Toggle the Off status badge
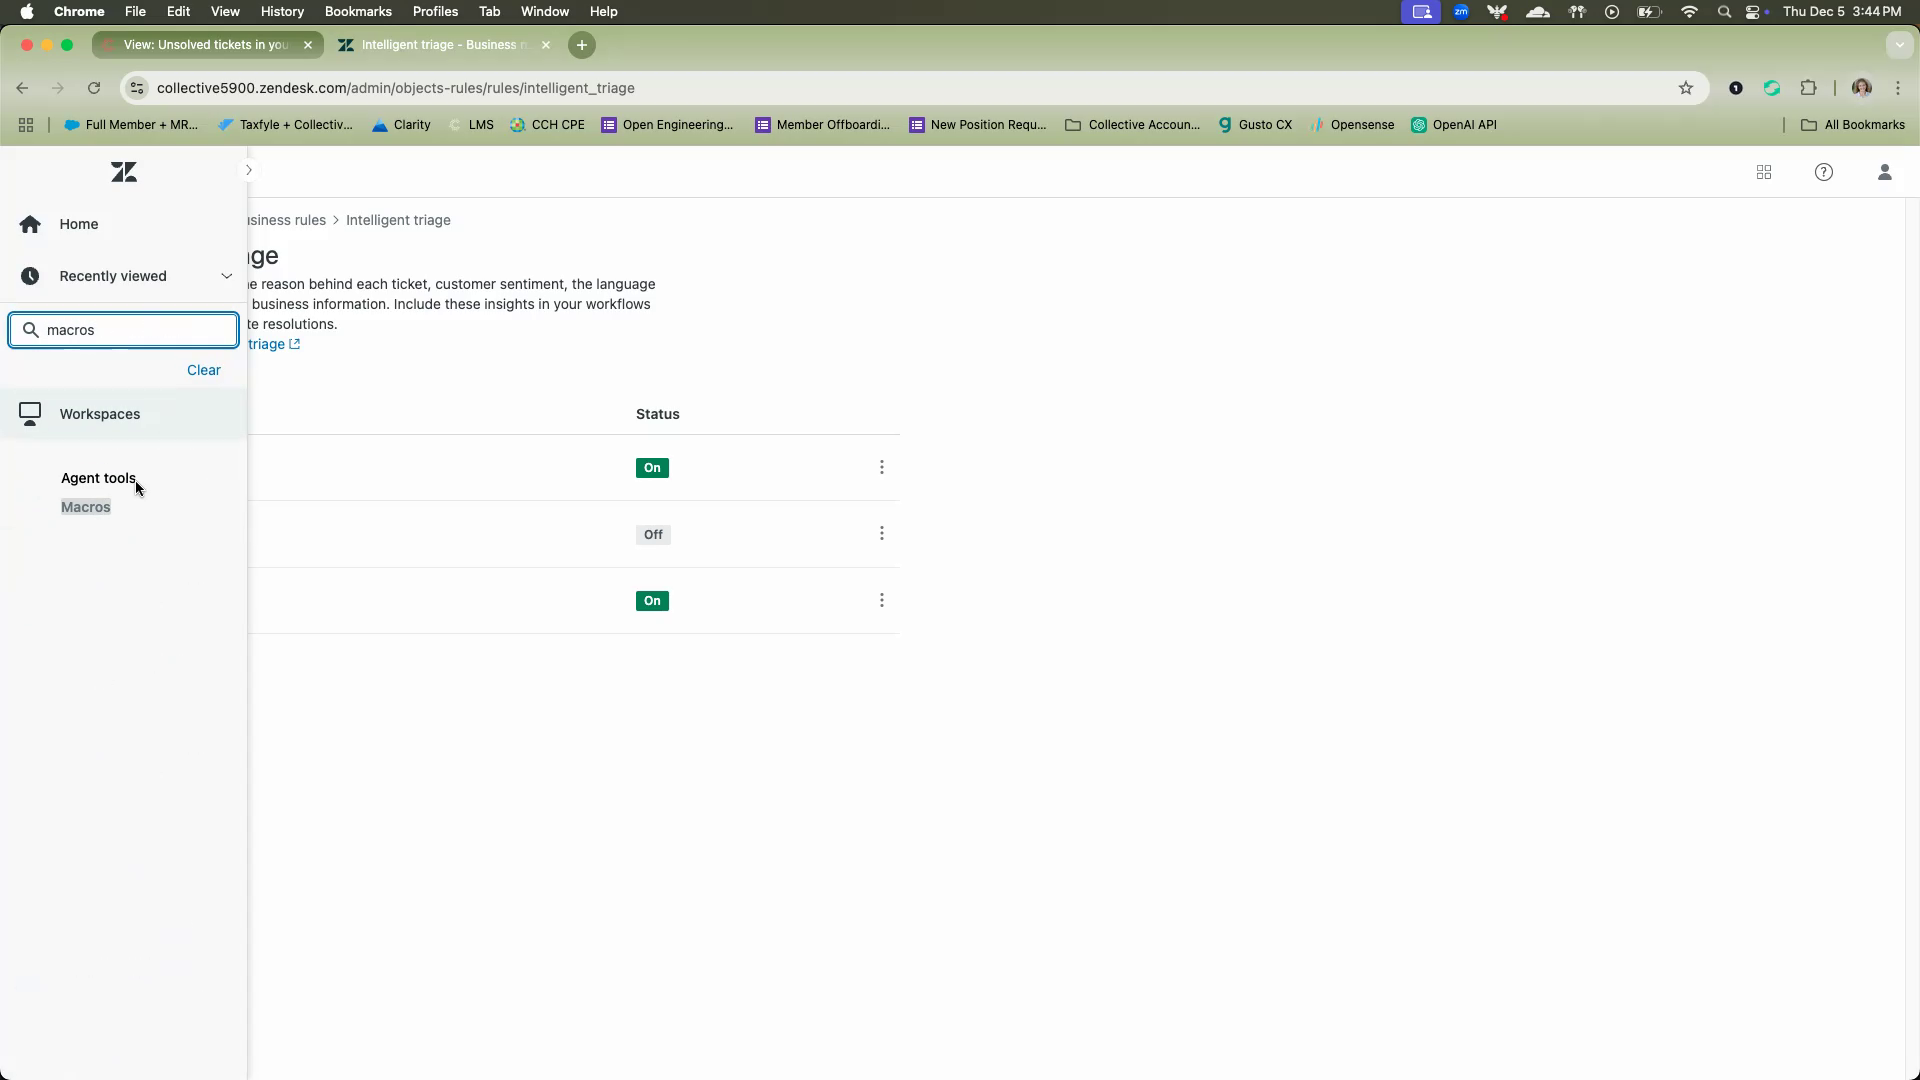This screenshot has height=1080, width=1920. click(653, 535)
